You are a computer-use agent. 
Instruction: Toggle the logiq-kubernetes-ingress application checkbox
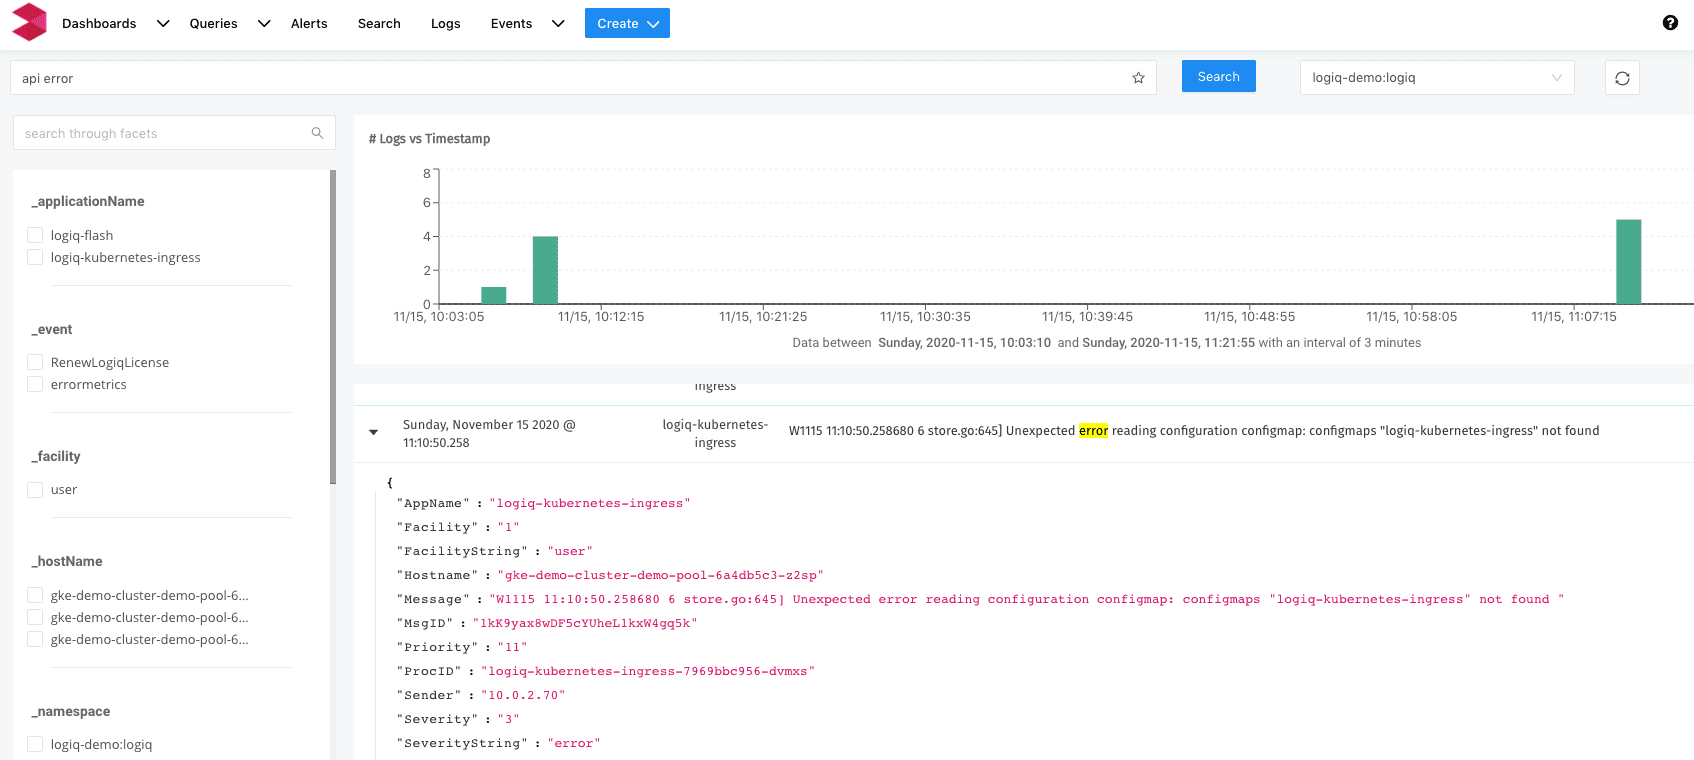[x=35, y=257]
